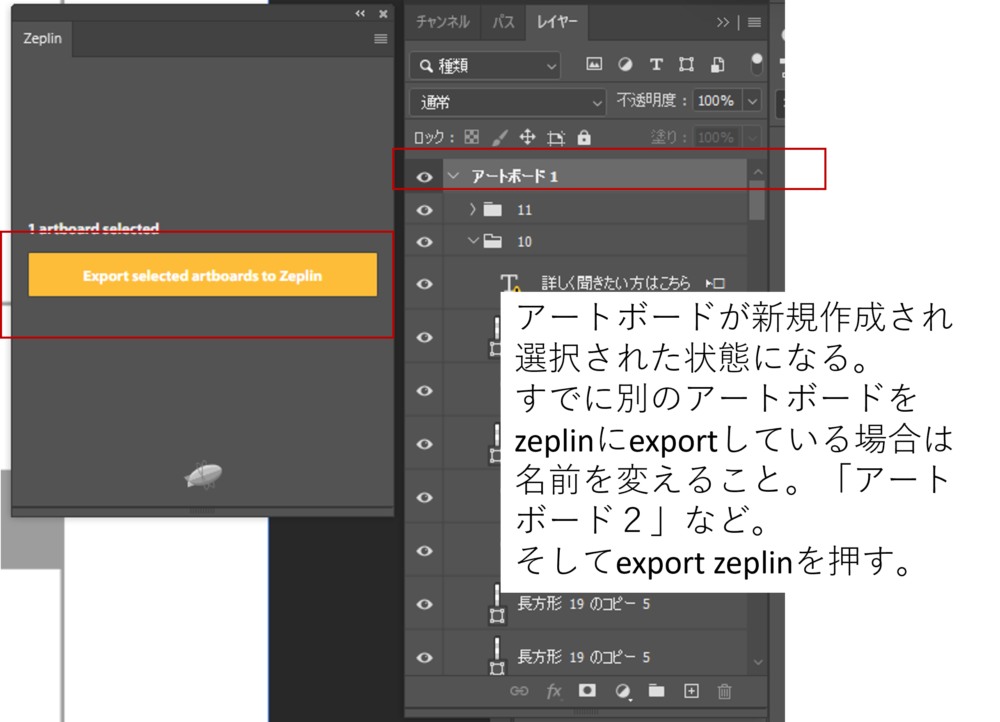Toggle the layer filtering switch
Viewport: 1000px width, 722px height.
(756, 64)
